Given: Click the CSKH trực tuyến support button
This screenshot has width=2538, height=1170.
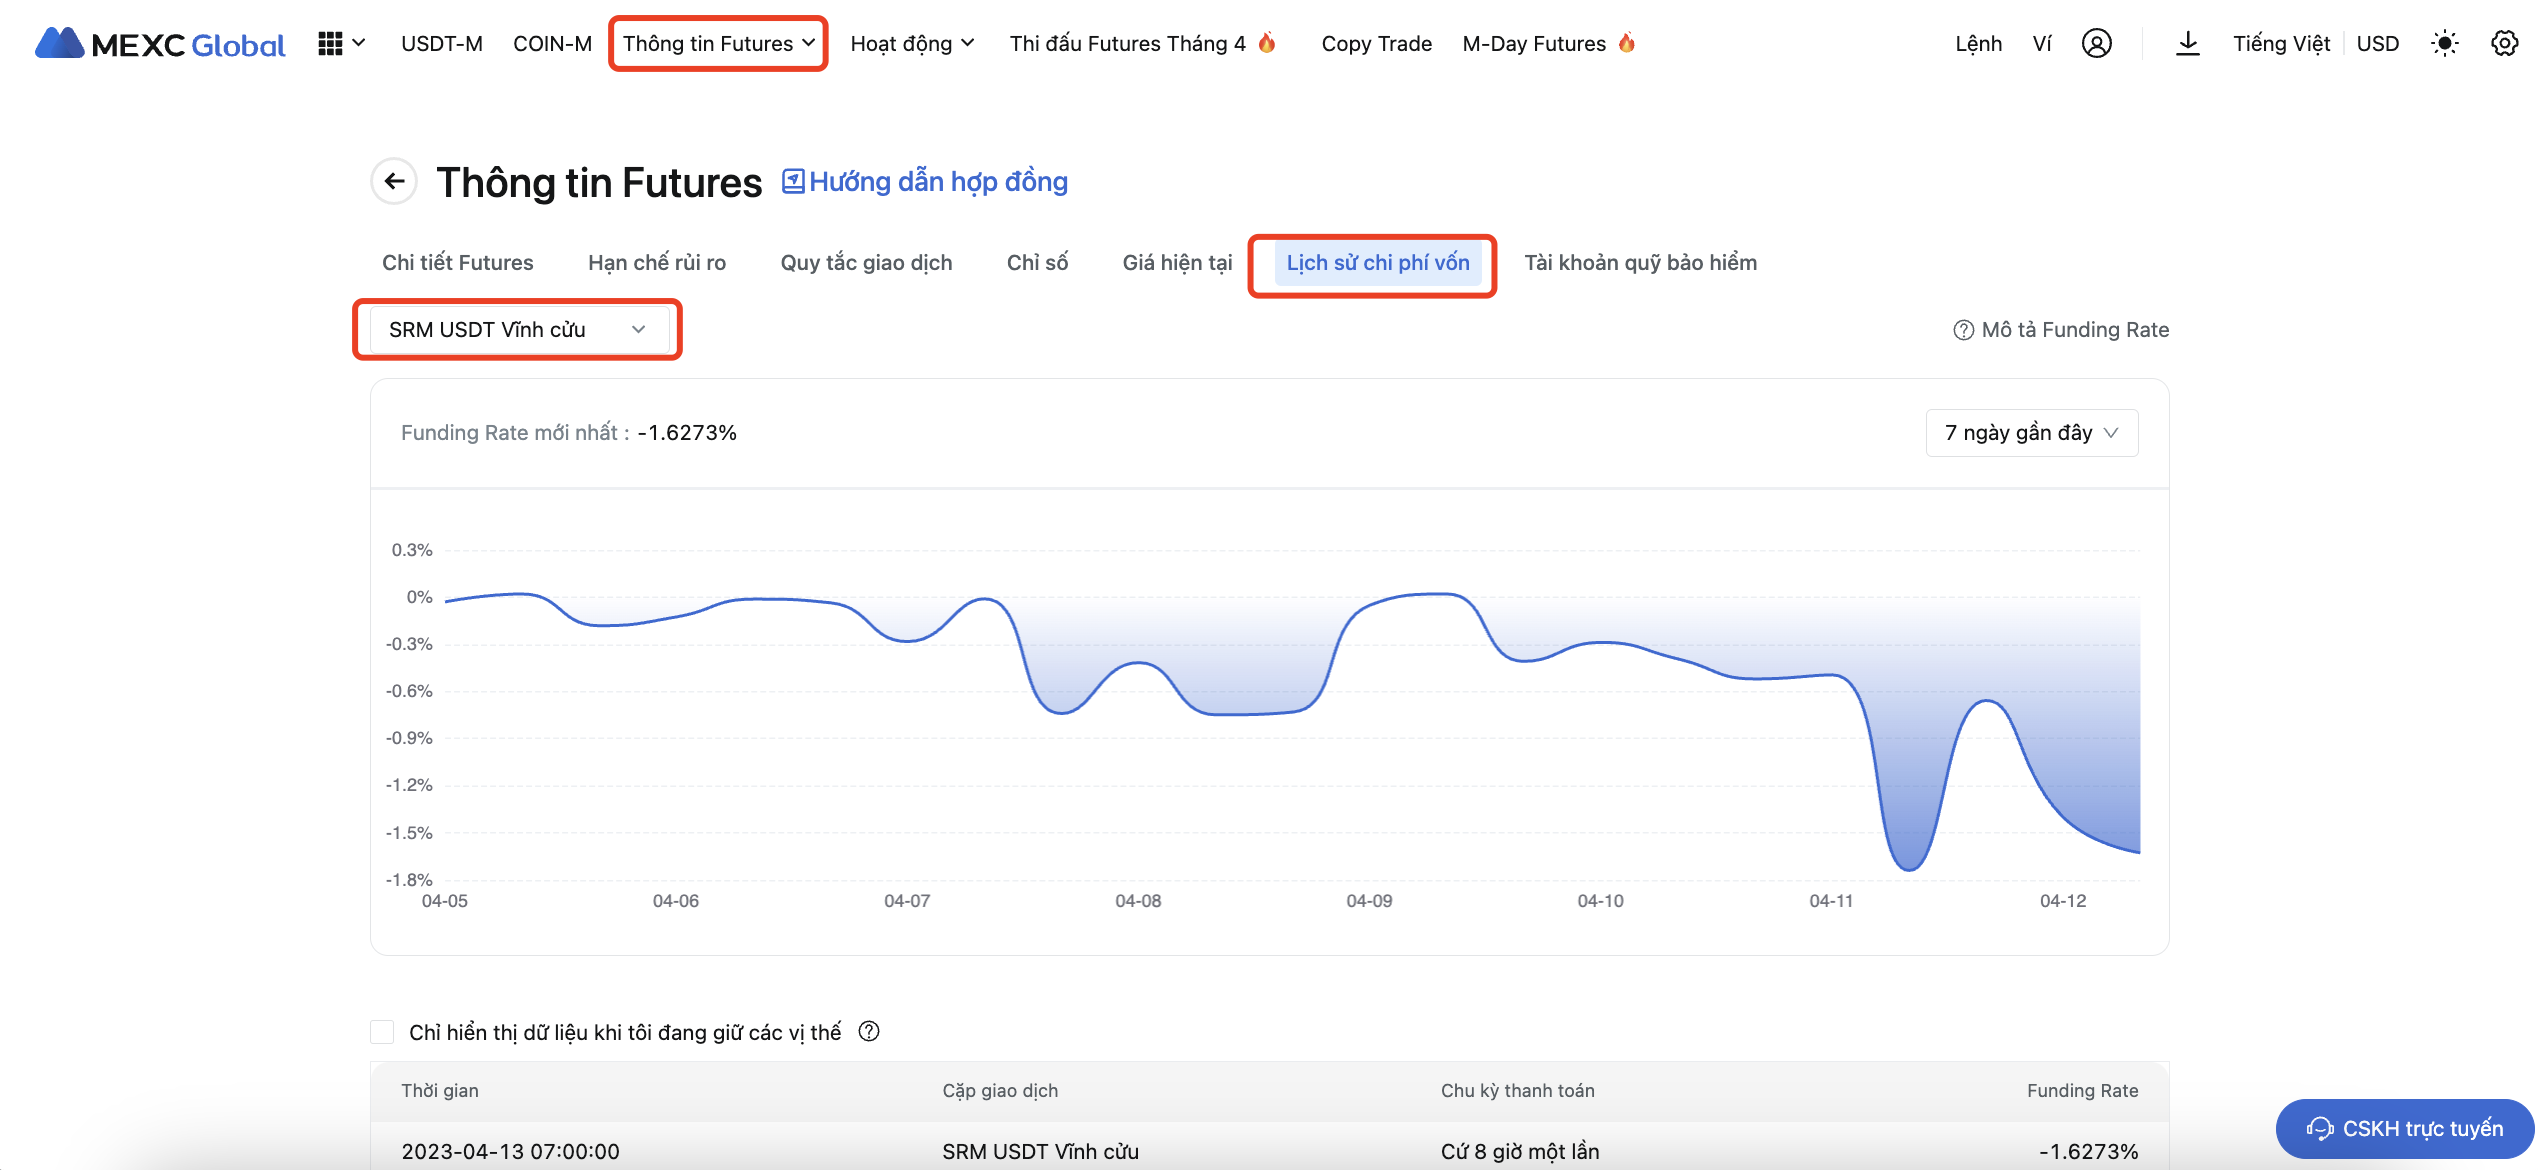Looking at the screenshot, I should [x=2404, y=1128].
